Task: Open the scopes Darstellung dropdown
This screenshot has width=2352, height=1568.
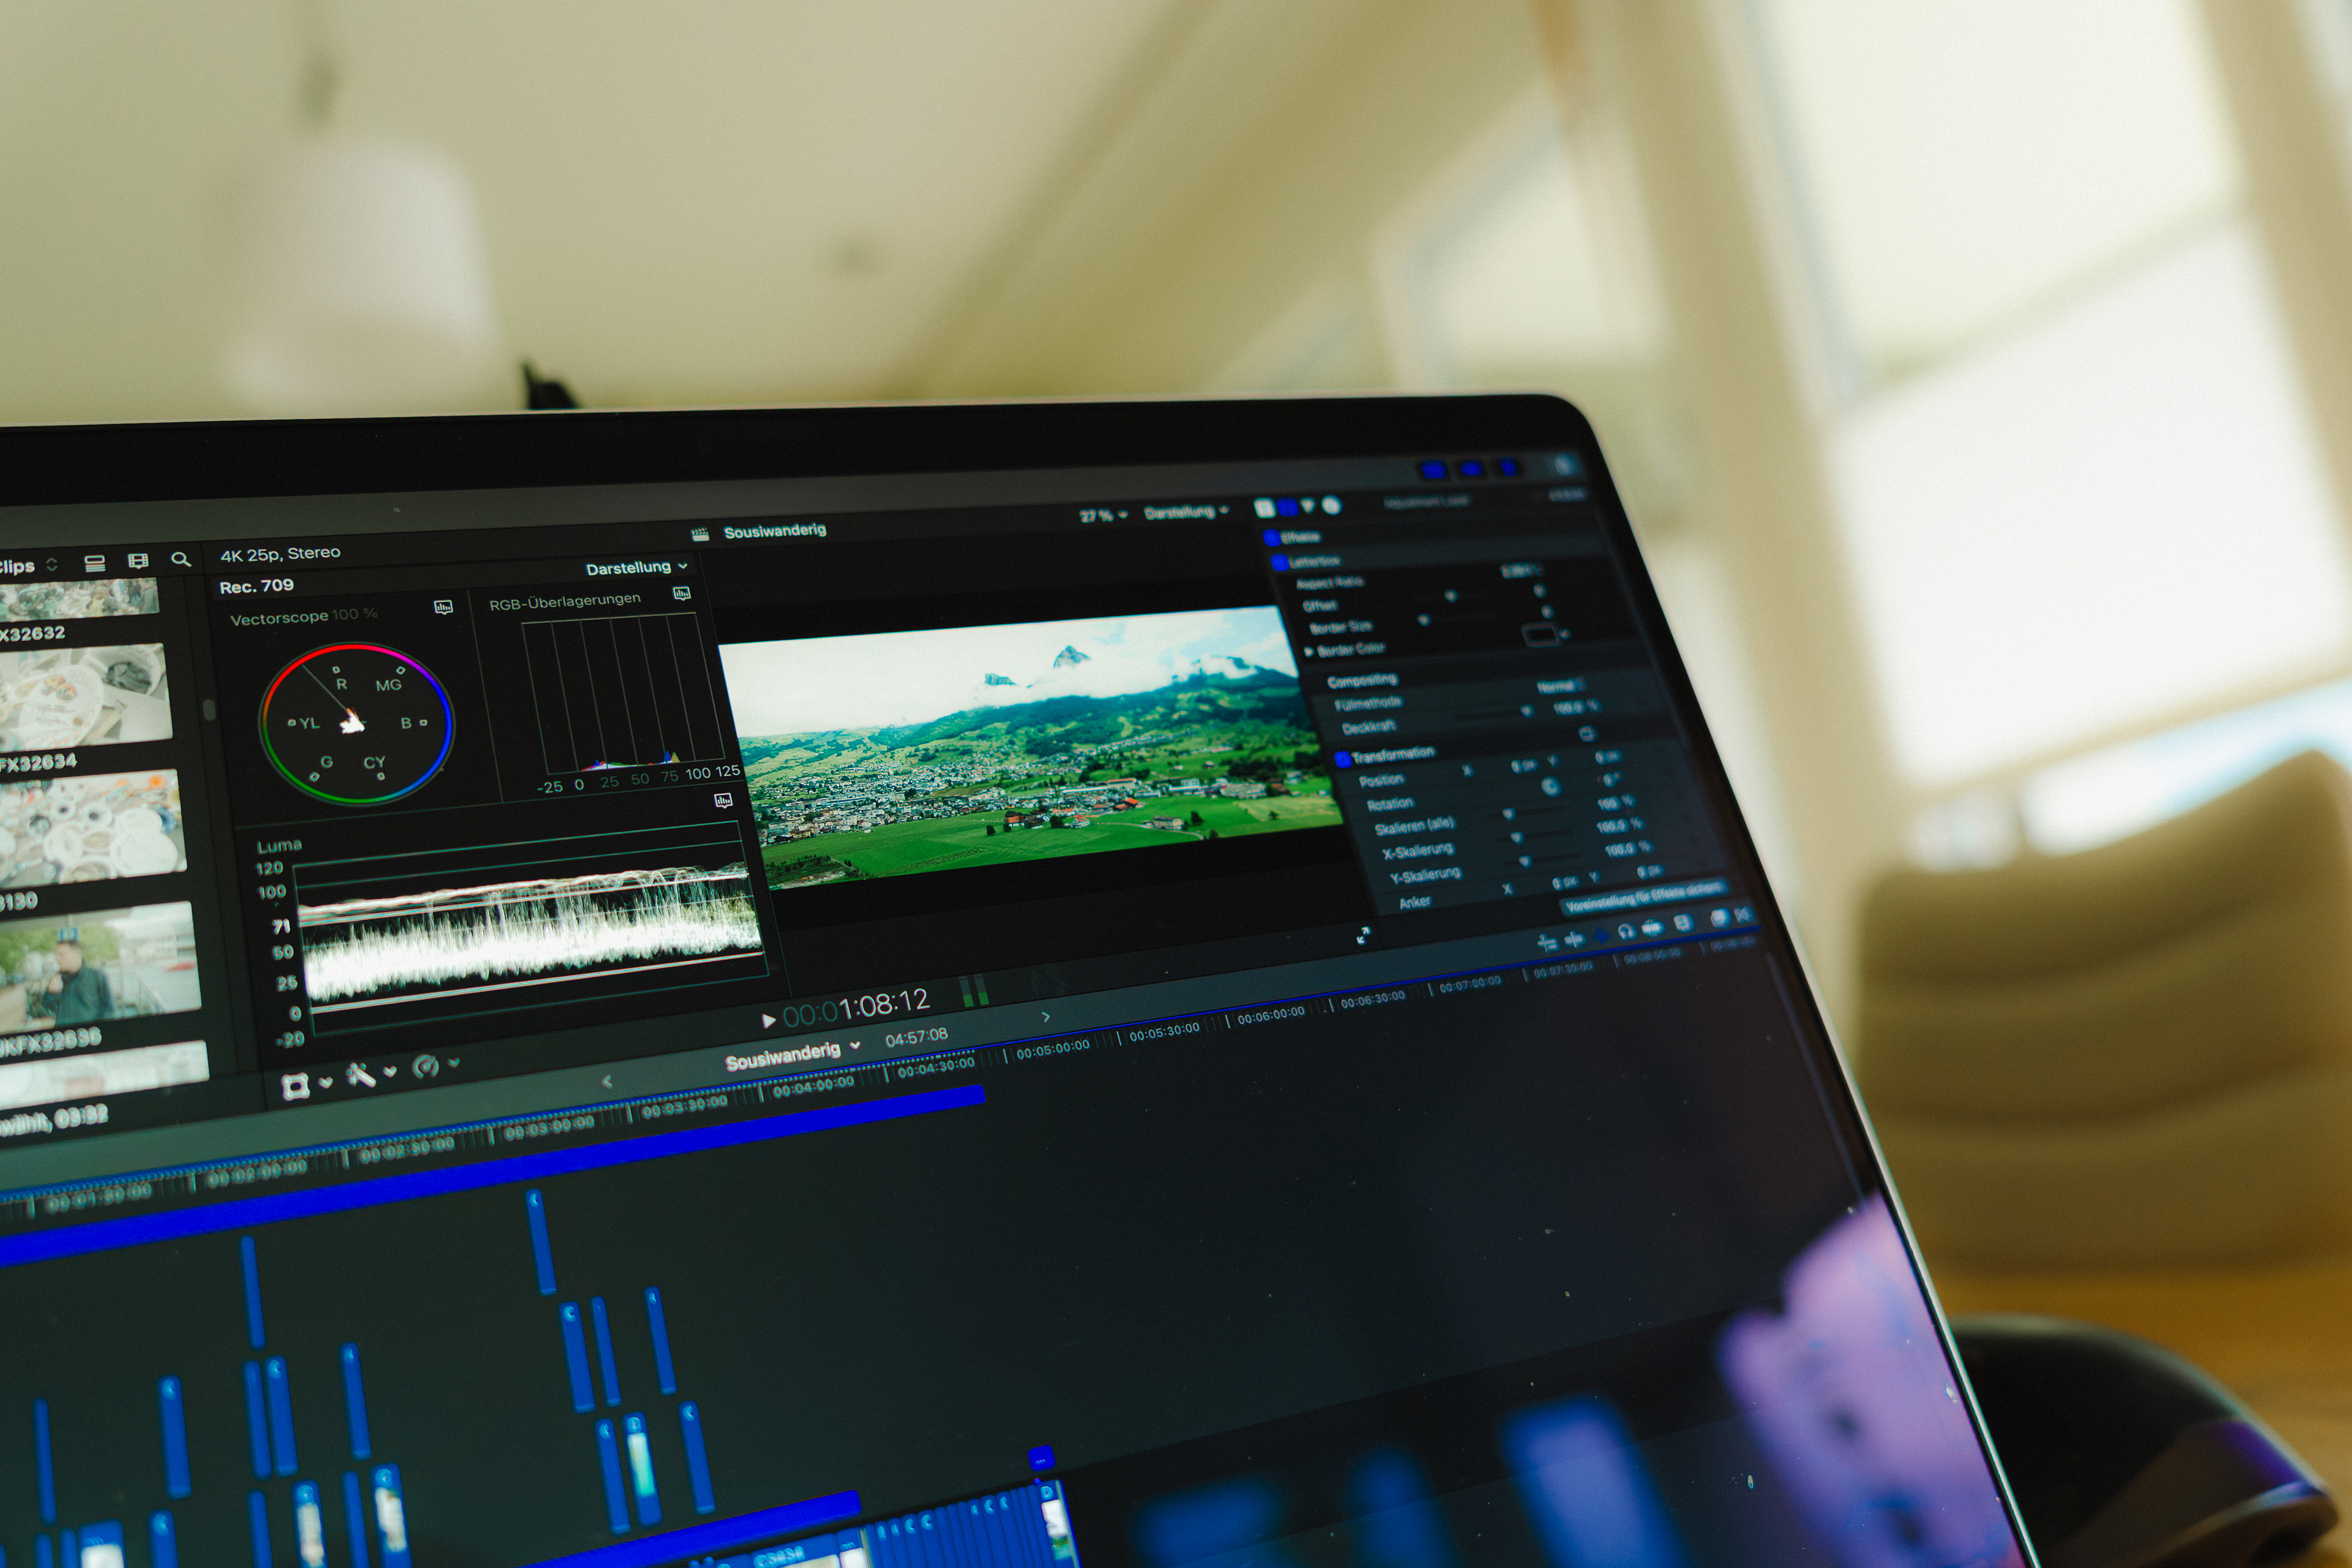Action: point(637,567)
